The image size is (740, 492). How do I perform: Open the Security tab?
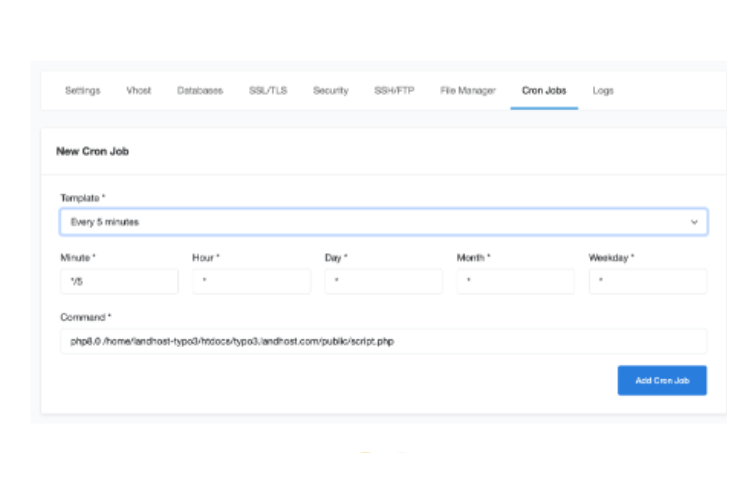click(x=330, y=91)
